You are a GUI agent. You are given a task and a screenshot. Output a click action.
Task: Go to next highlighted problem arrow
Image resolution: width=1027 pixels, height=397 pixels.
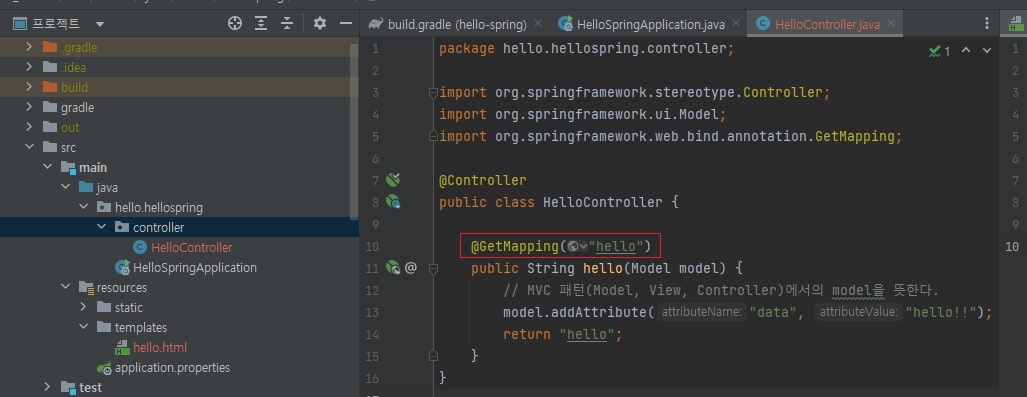pos(986,50)
